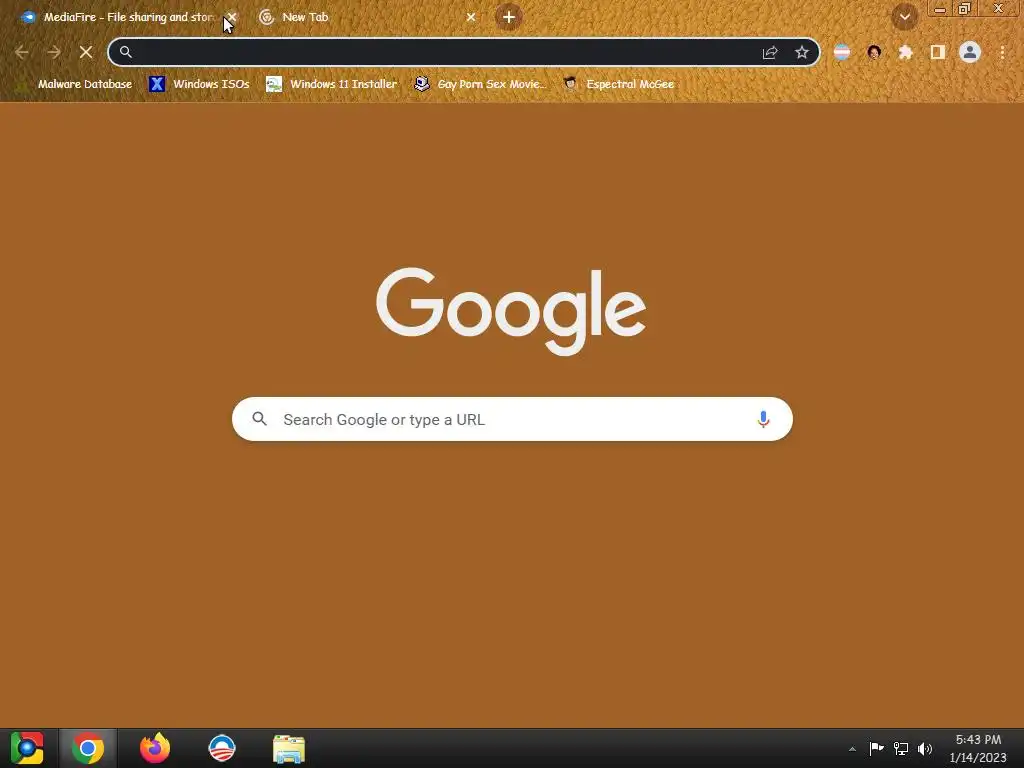Restore down the Chrome window

[965, 8]
